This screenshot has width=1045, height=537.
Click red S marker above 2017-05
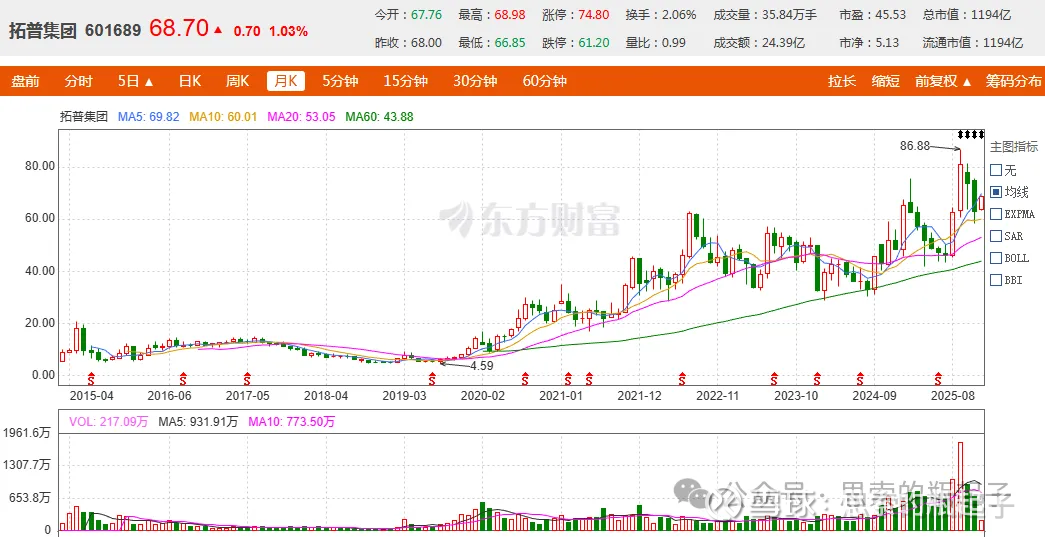click(247, 379)
